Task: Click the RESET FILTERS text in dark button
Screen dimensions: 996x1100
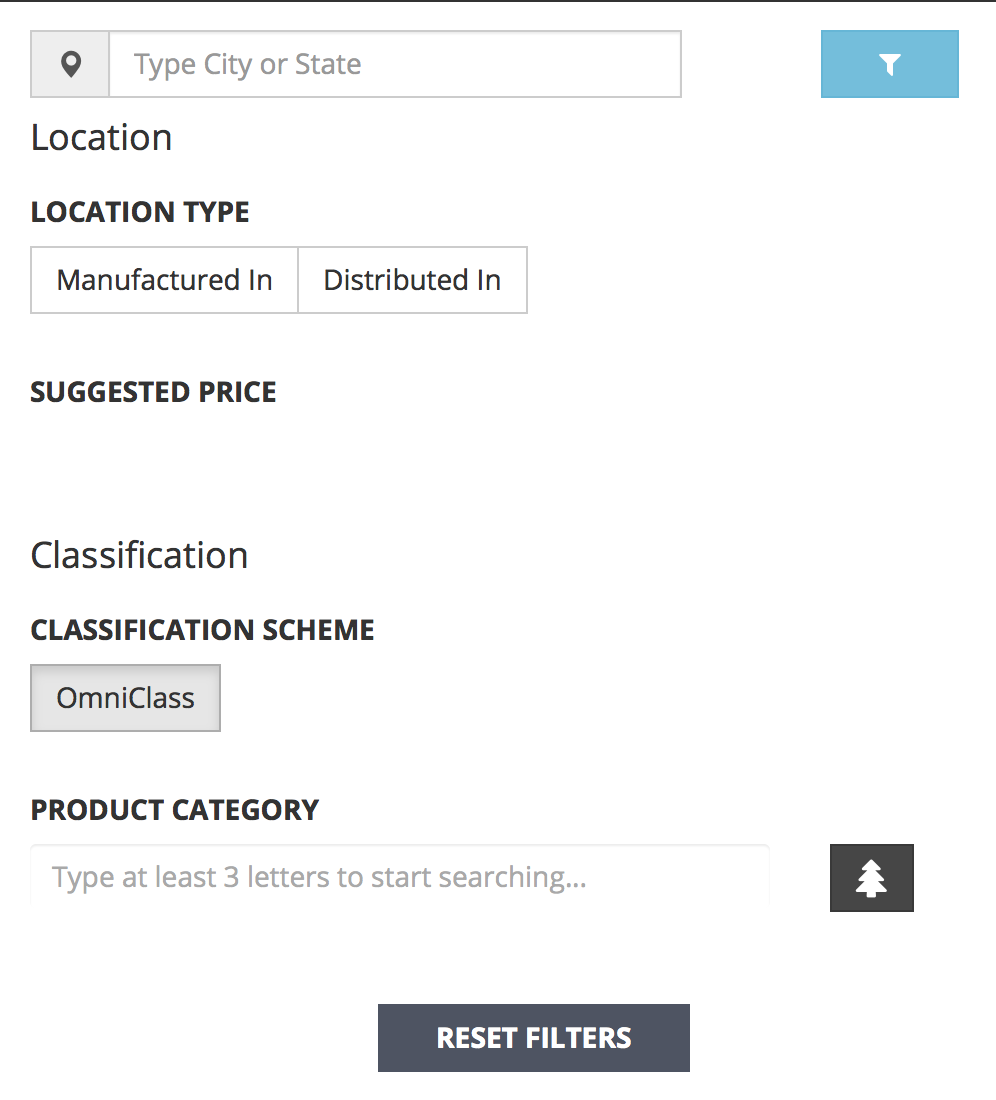Action: click(x=534, y=1038)
